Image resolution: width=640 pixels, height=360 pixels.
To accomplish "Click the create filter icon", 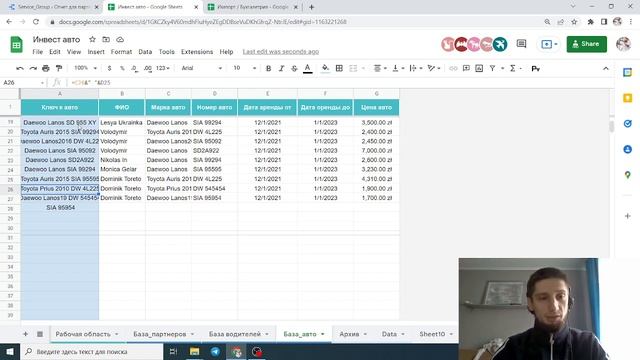I will 493,68.
